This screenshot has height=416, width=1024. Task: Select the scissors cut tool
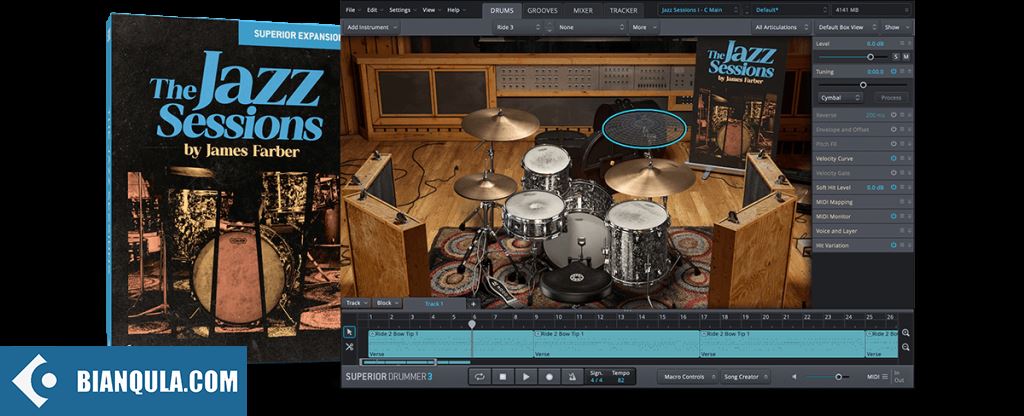(349, 347)
